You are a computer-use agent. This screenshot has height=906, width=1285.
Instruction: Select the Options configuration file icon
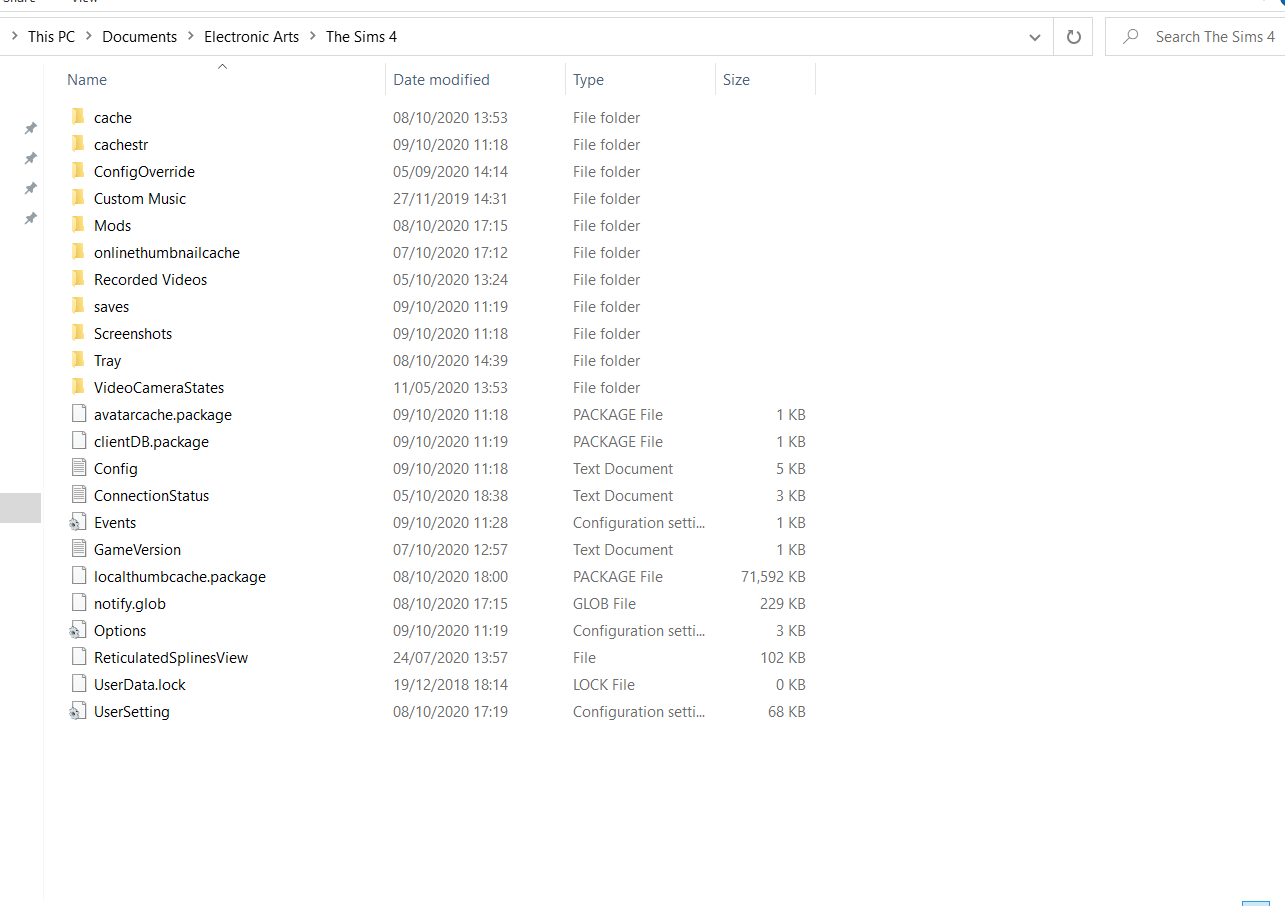tap(78, 630)
